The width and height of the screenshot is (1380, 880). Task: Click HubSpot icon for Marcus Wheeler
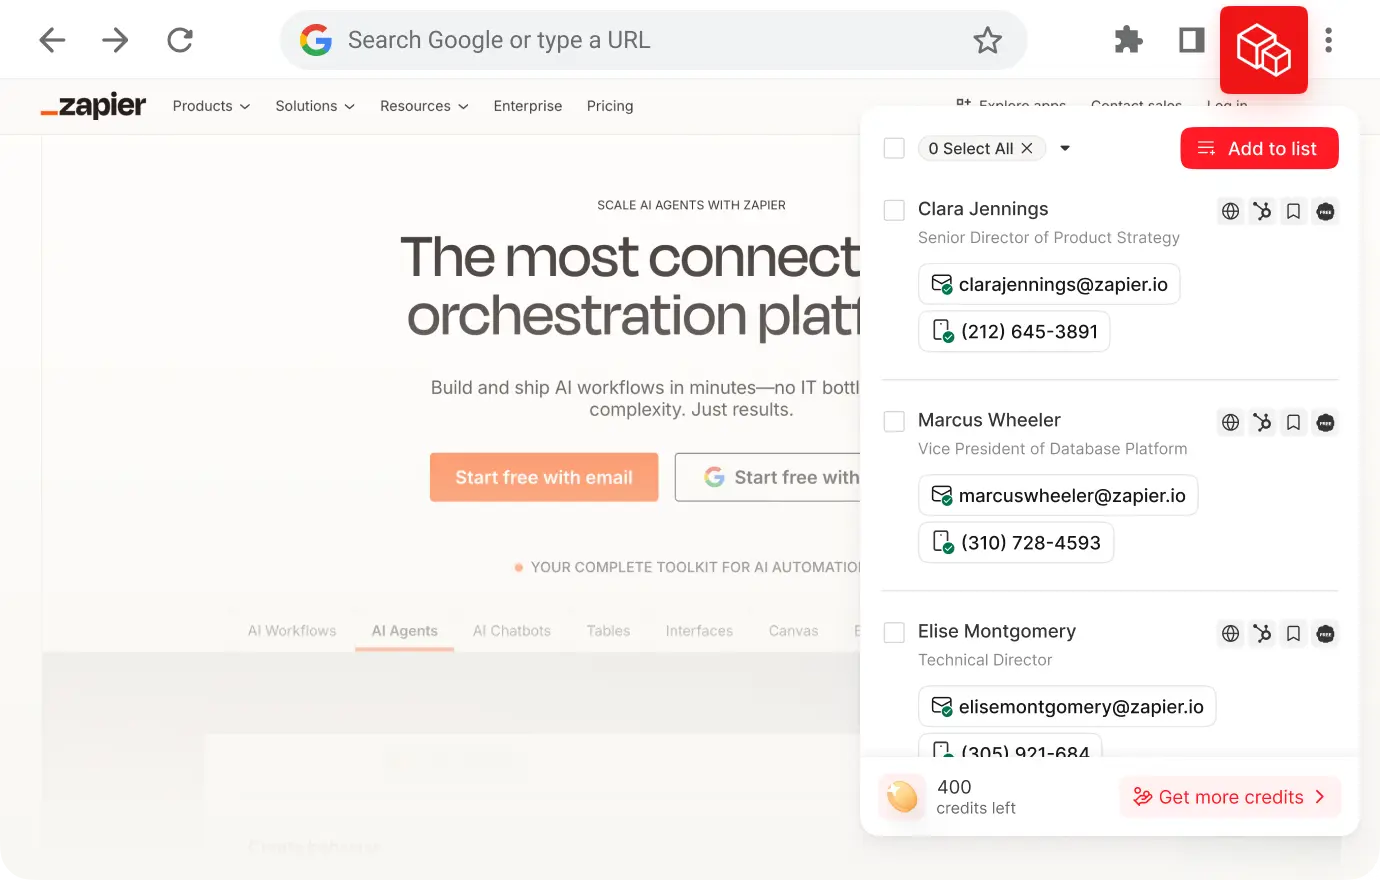1262,422
